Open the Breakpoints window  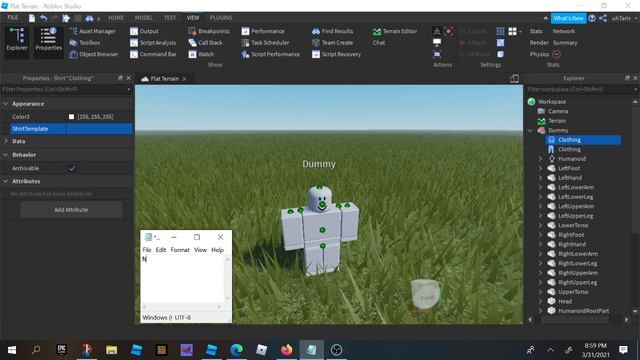[x=209, y=31]
